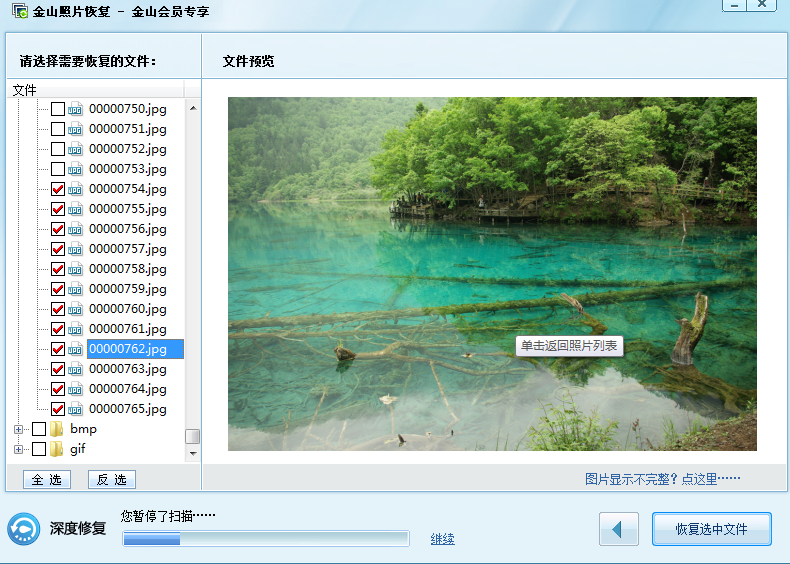790x564 pixels.
Task: Check the box for 00000751.jpg
Action: 58,129
